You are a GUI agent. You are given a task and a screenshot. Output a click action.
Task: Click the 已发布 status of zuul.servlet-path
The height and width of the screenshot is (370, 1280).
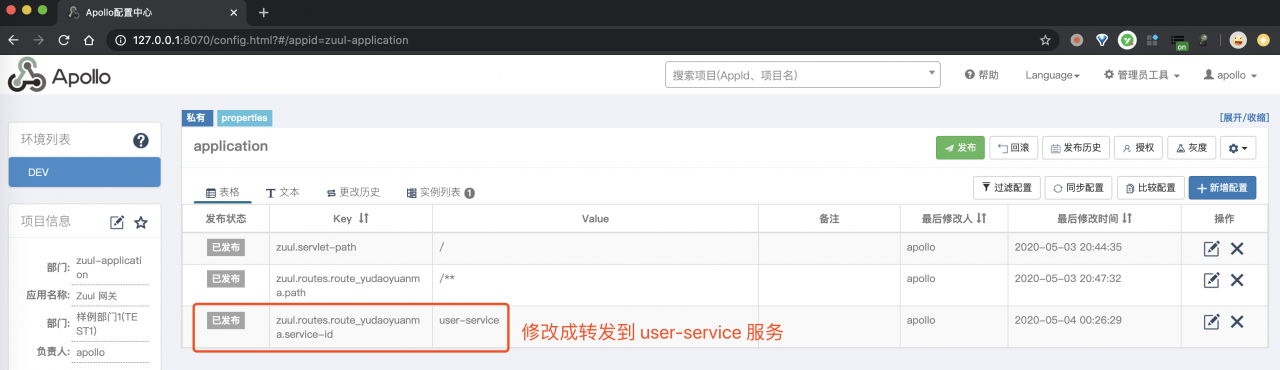[225, 248]
